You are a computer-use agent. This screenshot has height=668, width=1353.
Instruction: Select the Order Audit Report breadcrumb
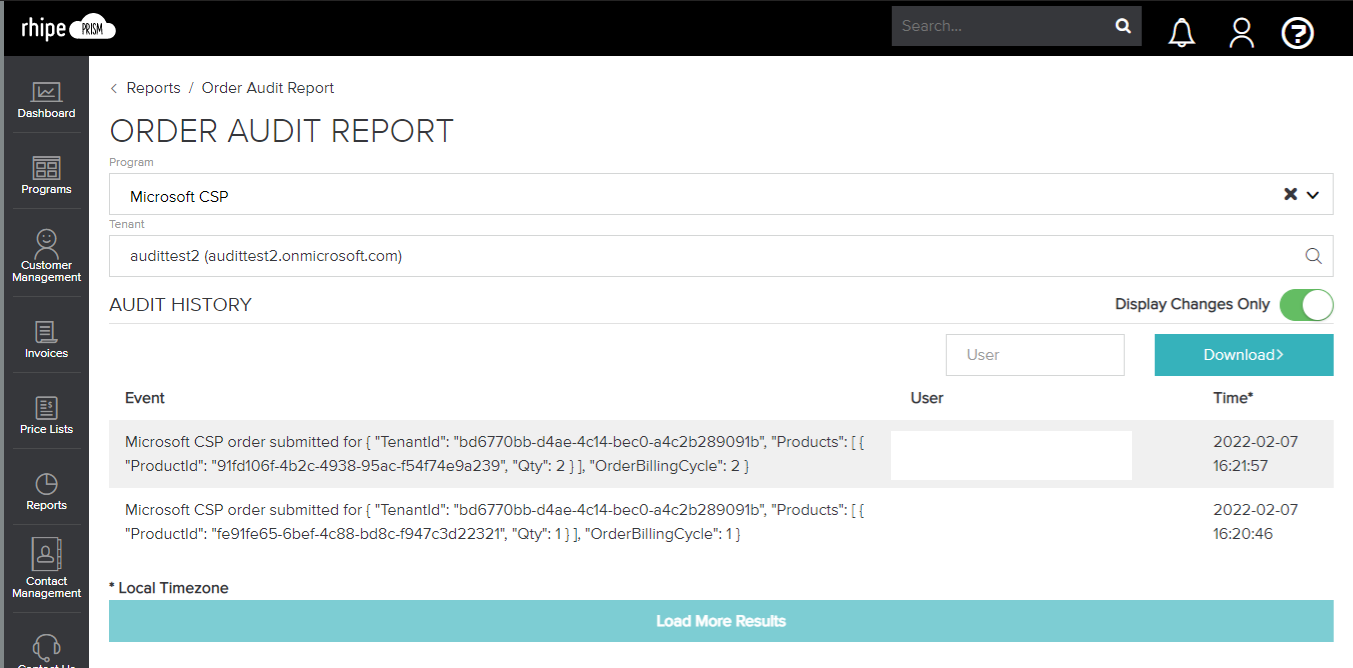267,87
